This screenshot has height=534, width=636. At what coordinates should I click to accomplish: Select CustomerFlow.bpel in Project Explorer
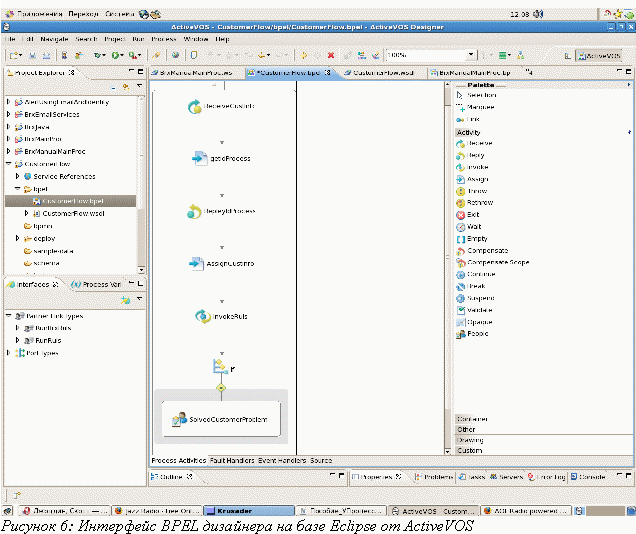point(72,200)
